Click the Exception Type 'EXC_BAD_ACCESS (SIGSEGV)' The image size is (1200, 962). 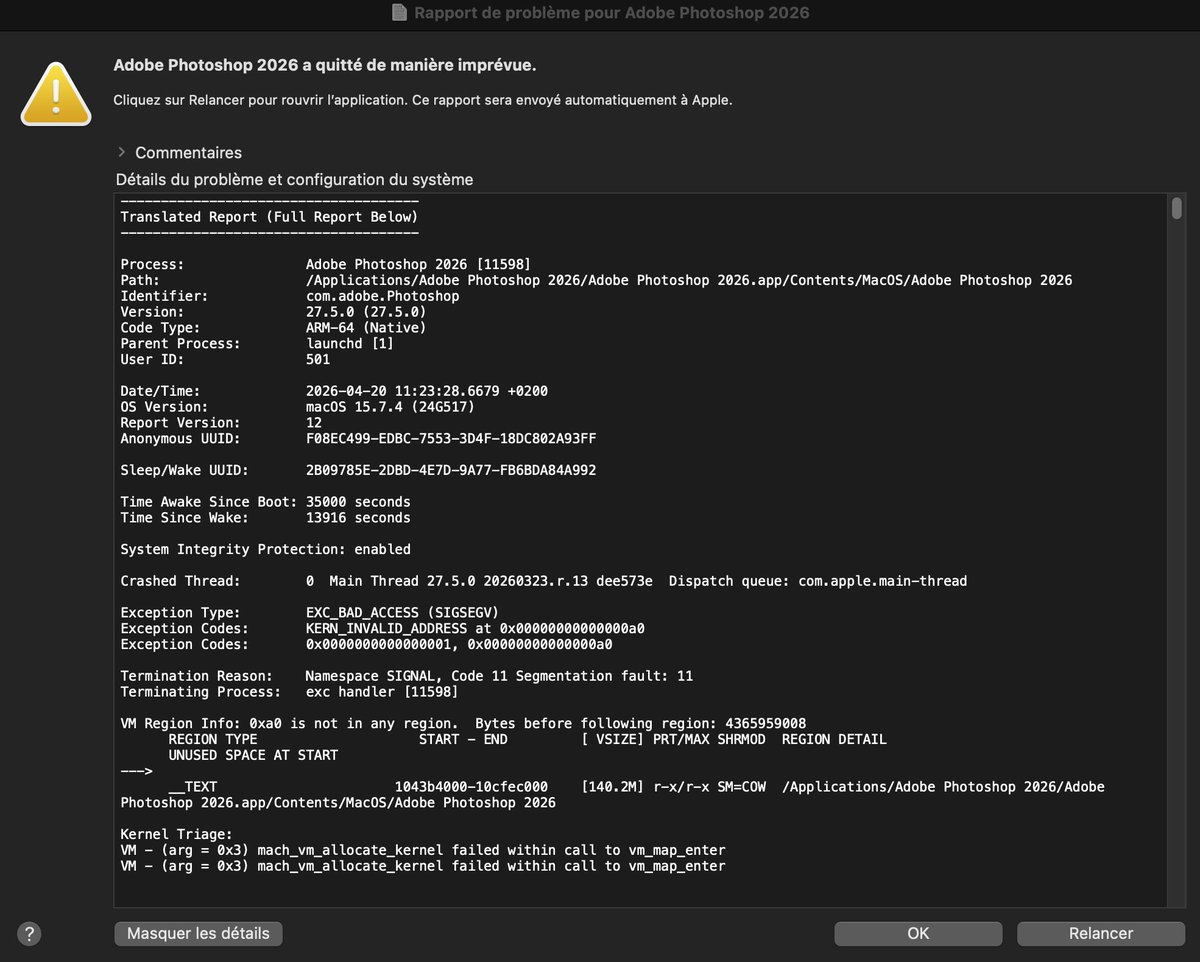(x=402, y=613)
